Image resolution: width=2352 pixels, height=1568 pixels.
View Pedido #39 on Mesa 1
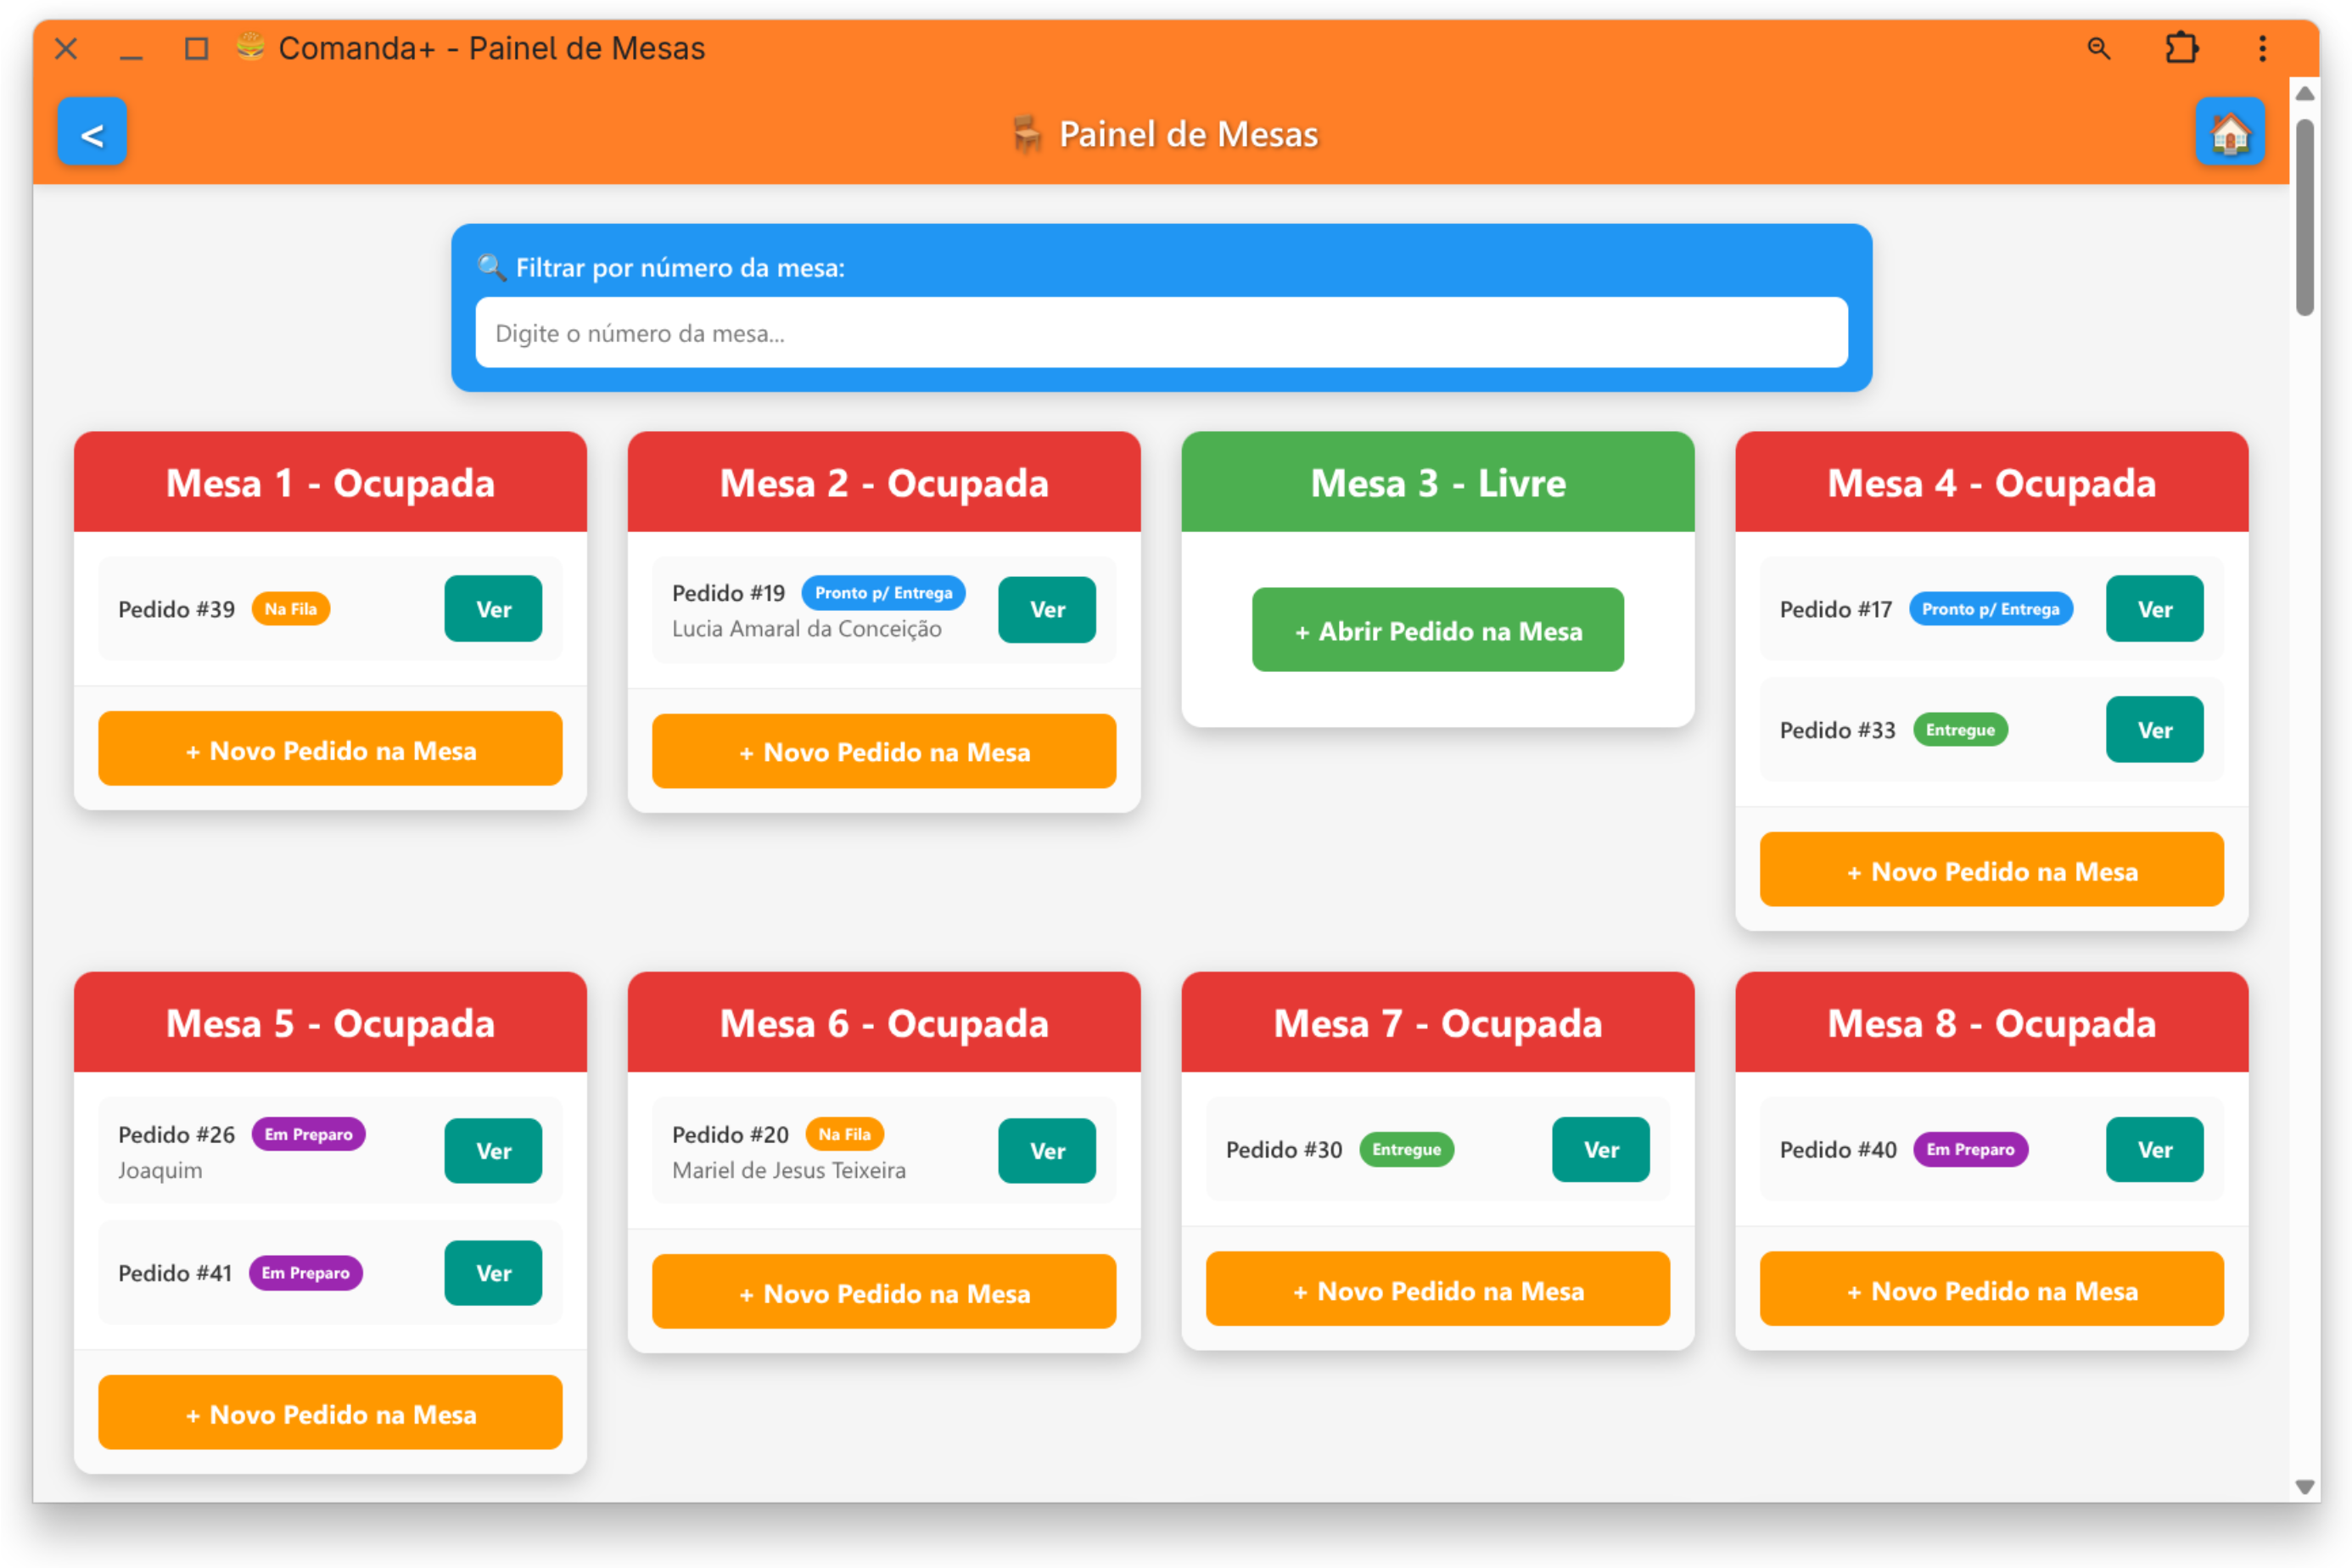coord(493,609)
